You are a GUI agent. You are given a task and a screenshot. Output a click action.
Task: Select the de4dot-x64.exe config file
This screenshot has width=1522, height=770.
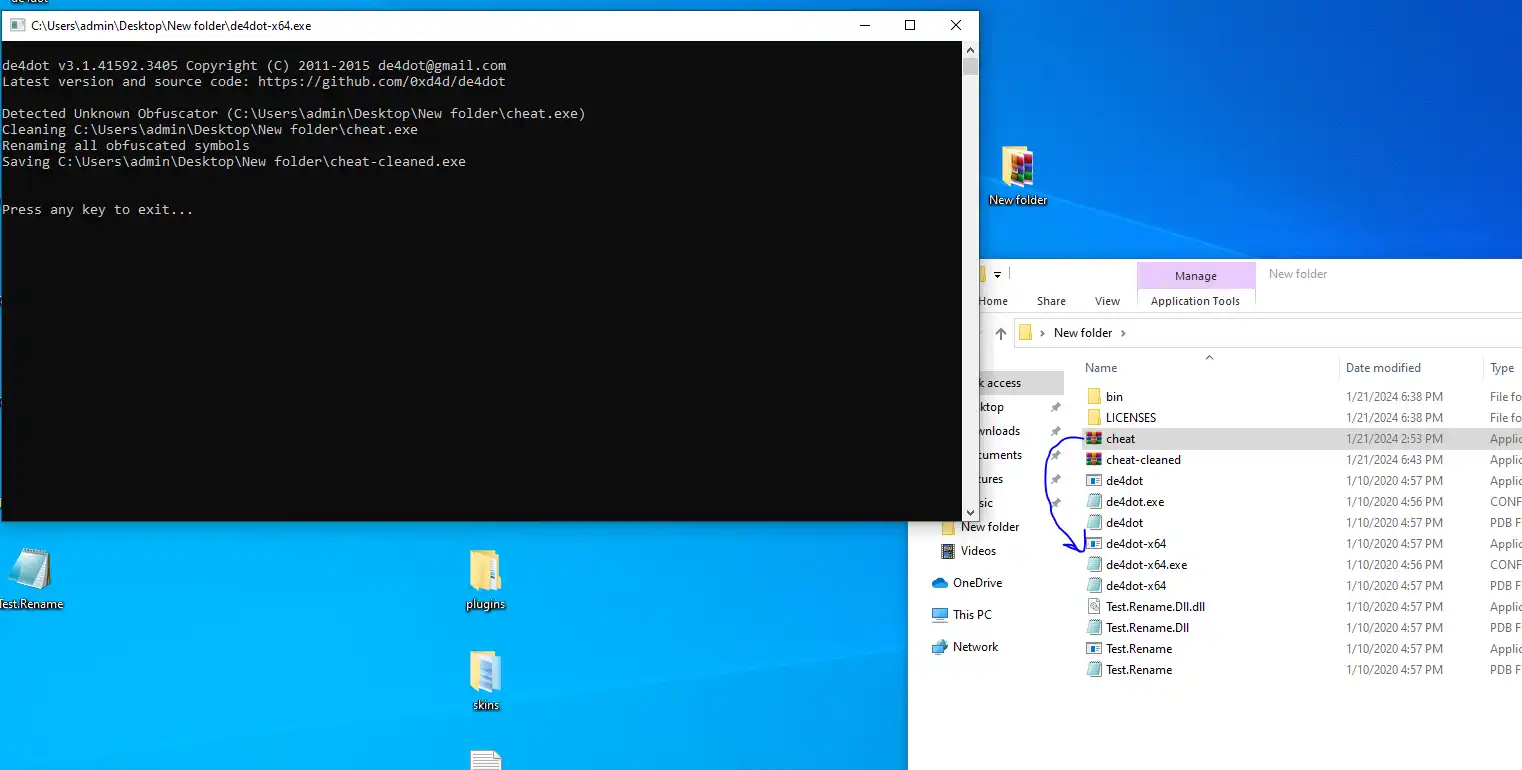point(1146,565)
